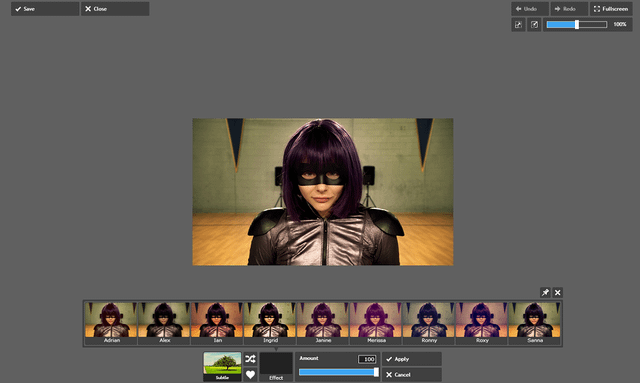Pin the effects filter strip
Screen dimensions: 640x383
point(545,292)
